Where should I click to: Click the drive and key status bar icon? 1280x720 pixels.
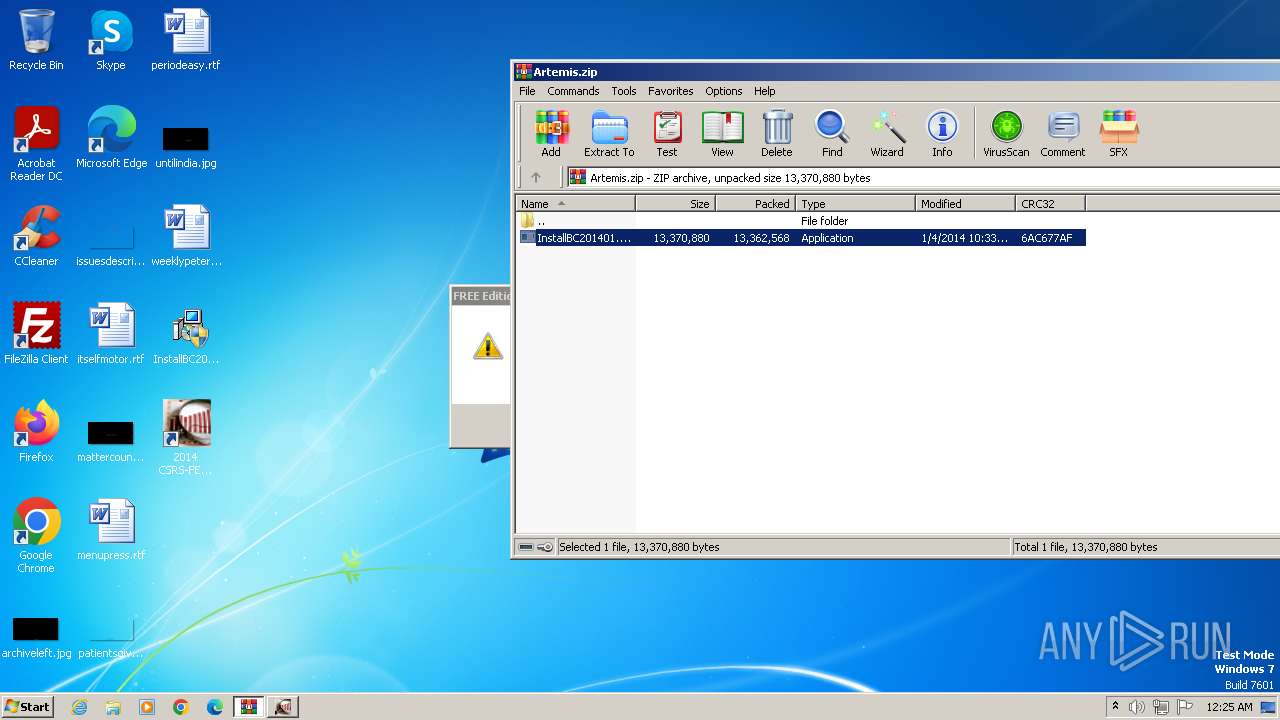click(536, 547)
